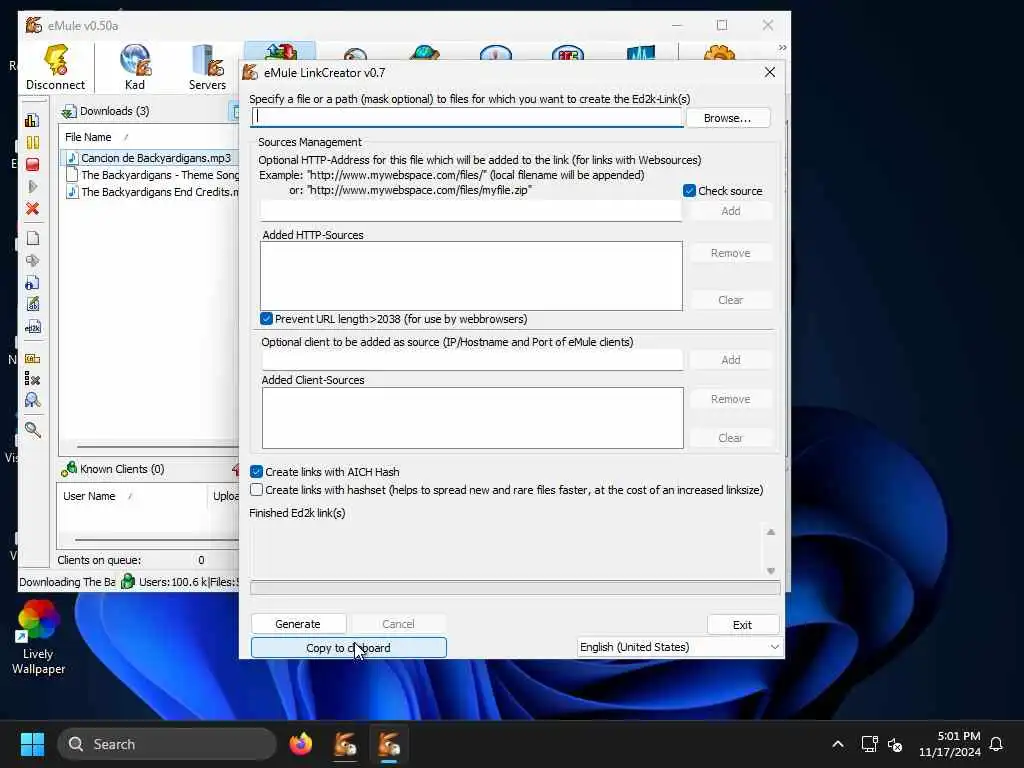
Task: Focus the optional HTTP-Address input field
Action: (x=471, y=211)
